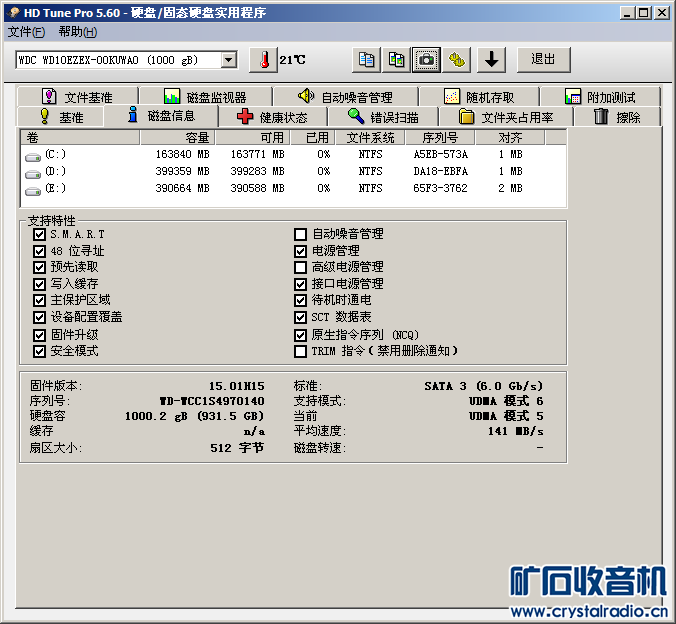This screenshot has width=676, height=624.
Task: Switch to the 自动噪音管理 tab
Action: pos(345,97)
